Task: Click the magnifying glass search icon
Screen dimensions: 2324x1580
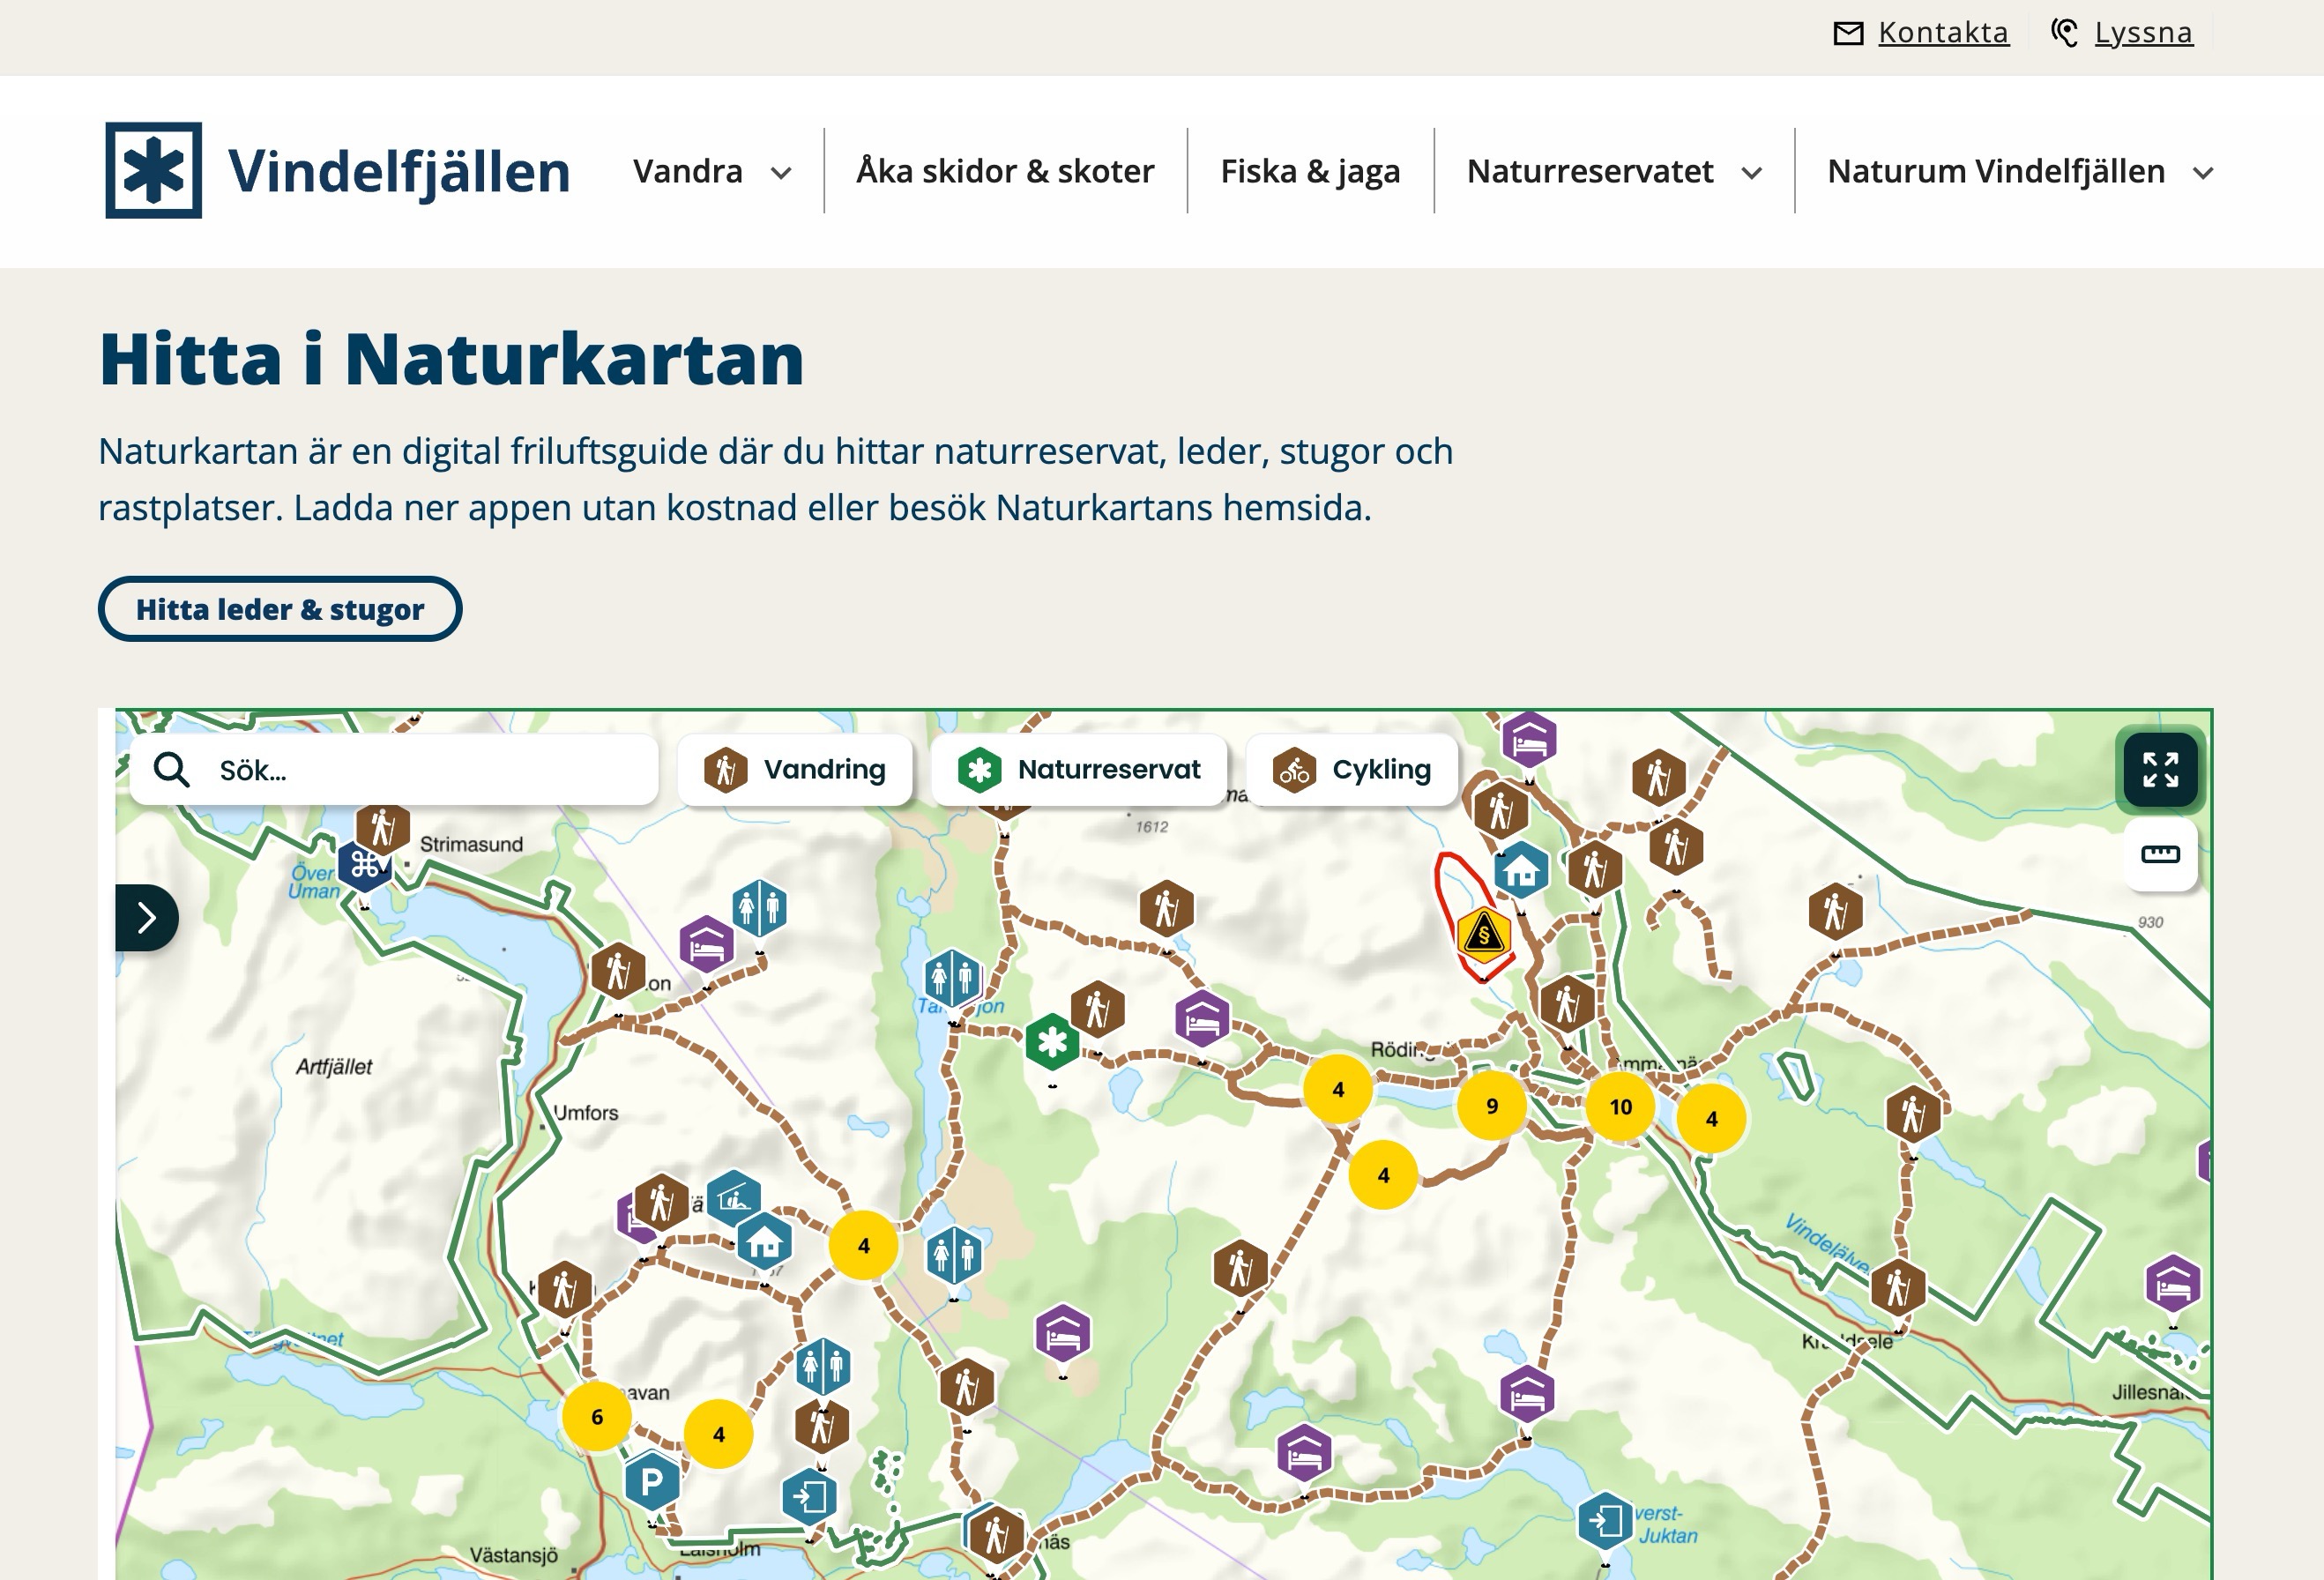Action: 172,770
